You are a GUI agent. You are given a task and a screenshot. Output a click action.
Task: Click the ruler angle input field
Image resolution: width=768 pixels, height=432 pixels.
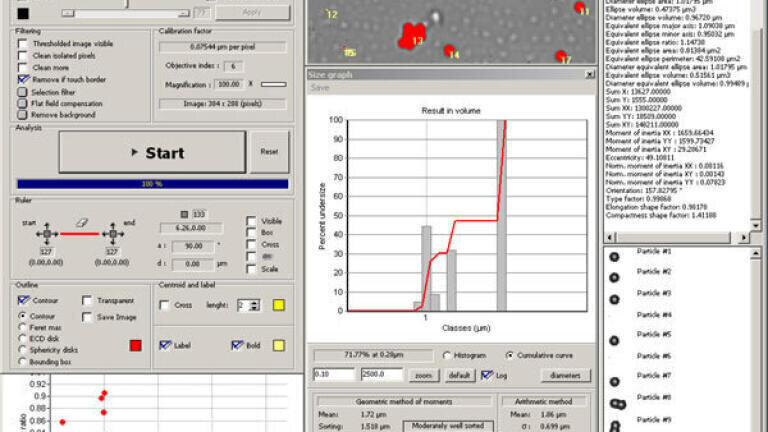[x=193, y=246]
